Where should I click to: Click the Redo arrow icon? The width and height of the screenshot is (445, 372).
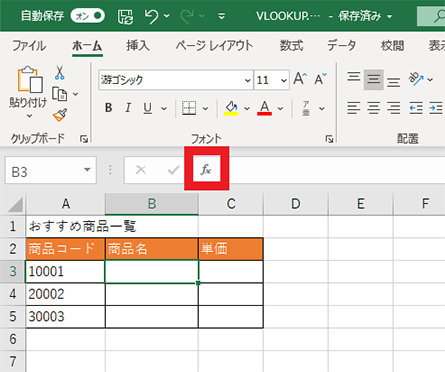187,16
